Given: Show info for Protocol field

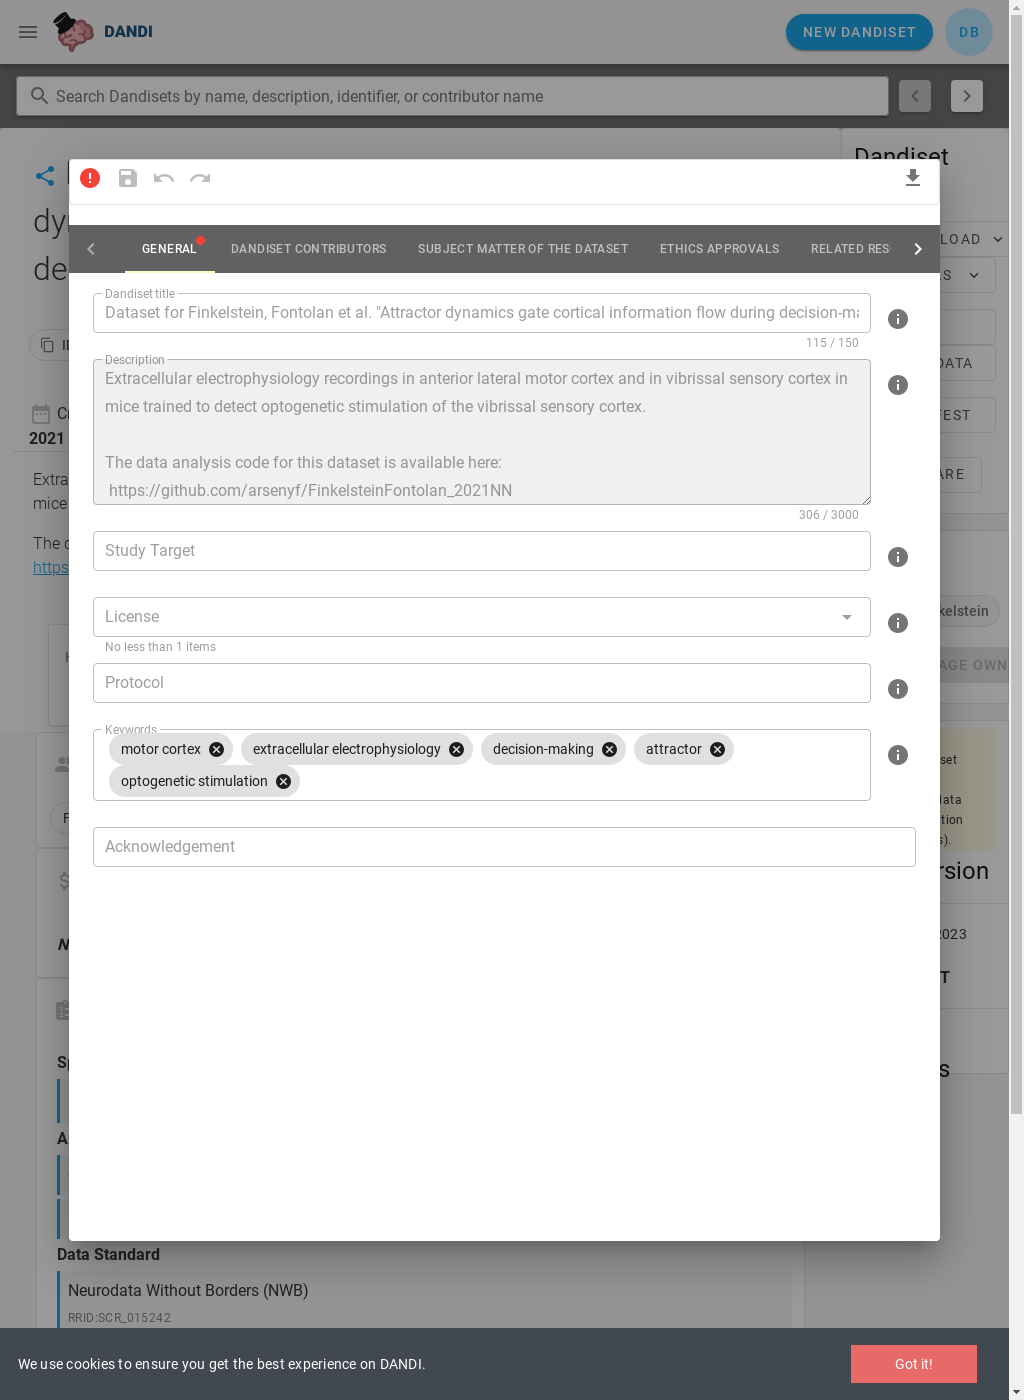Looking at the screenshot, I should click(x=898, y=689).
